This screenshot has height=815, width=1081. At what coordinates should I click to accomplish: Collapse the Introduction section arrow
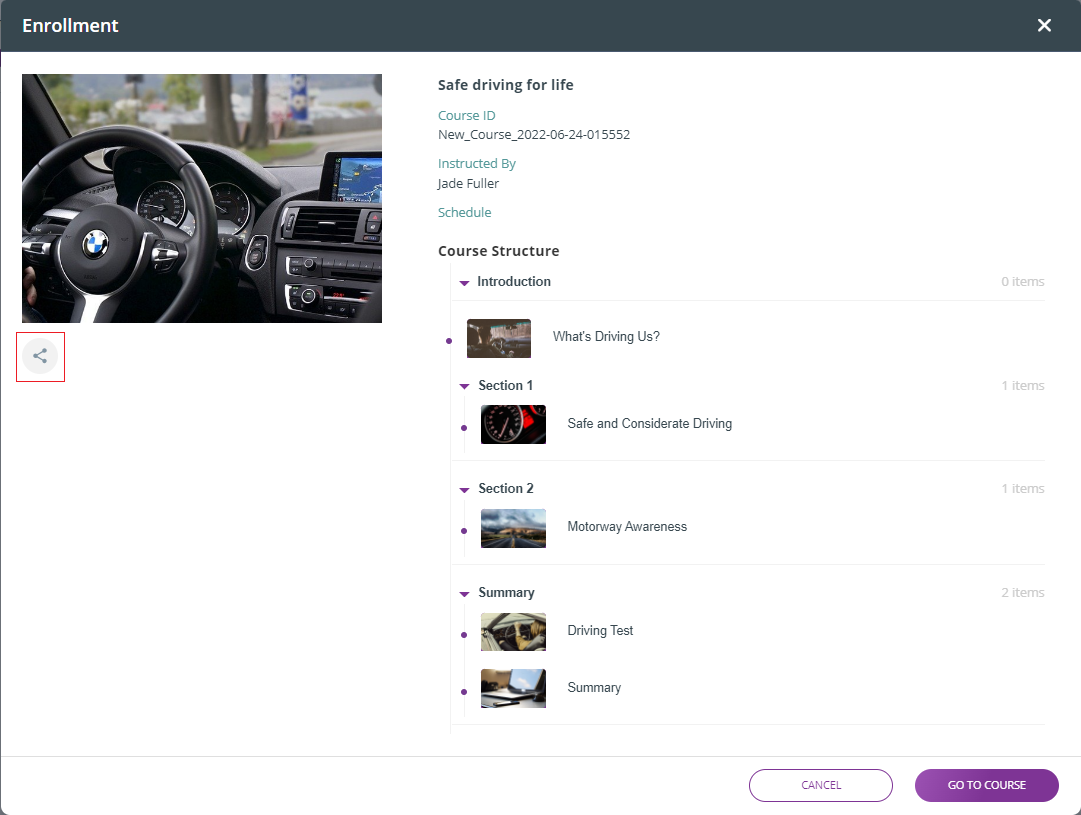(x=464, y=283)
